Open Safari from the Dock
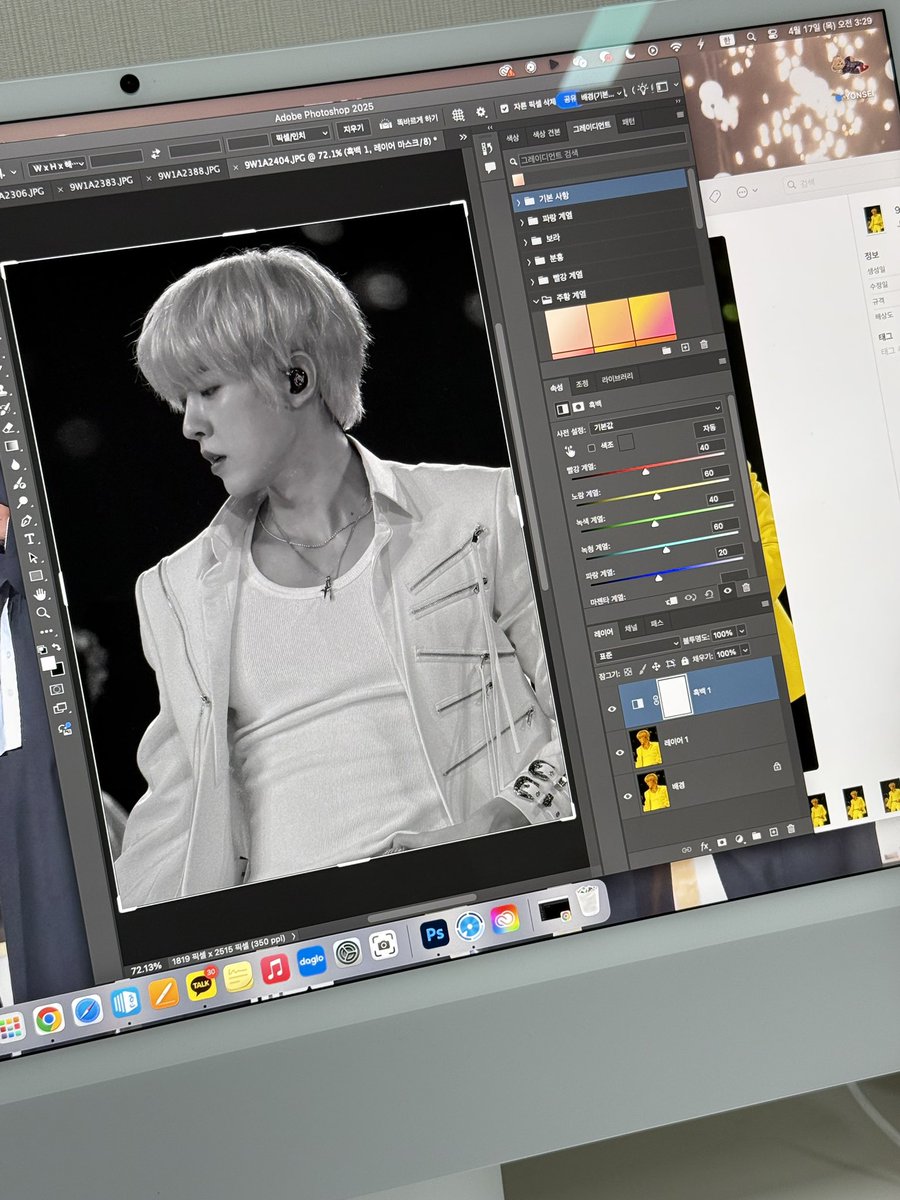This screenshot has height=1200, width=900. click(87, 1010)
